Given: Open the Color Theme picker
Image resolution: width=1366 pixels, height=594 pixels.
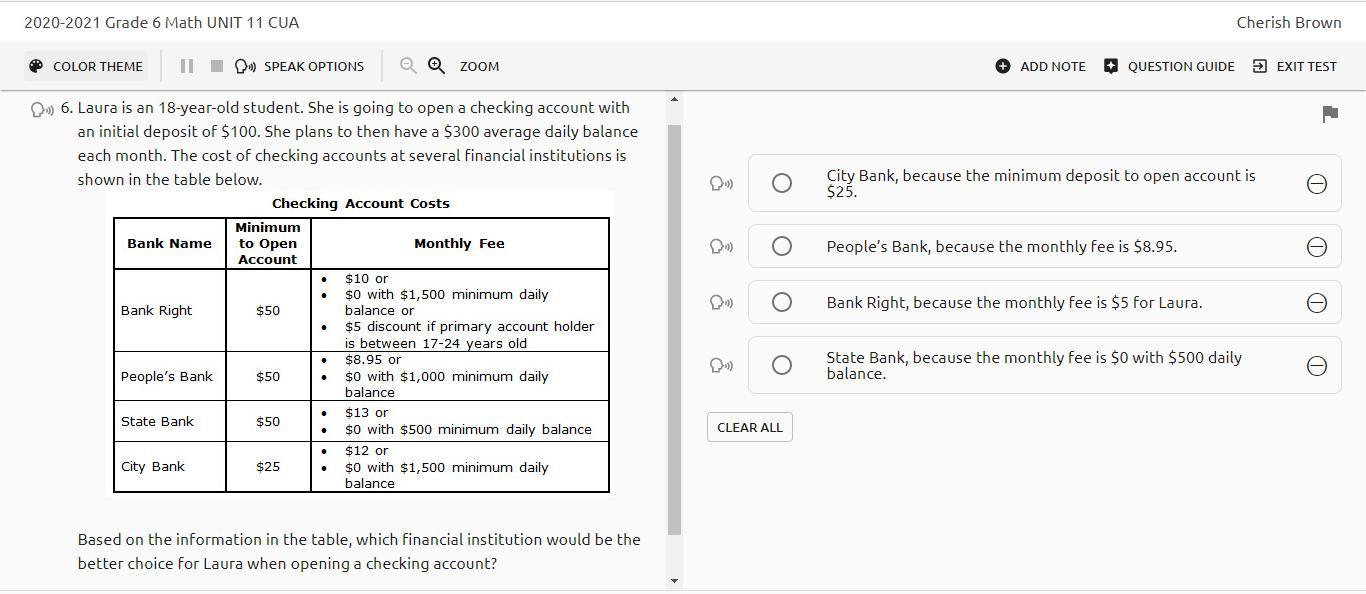Looking at the screenshot, I should pos(86,66).
